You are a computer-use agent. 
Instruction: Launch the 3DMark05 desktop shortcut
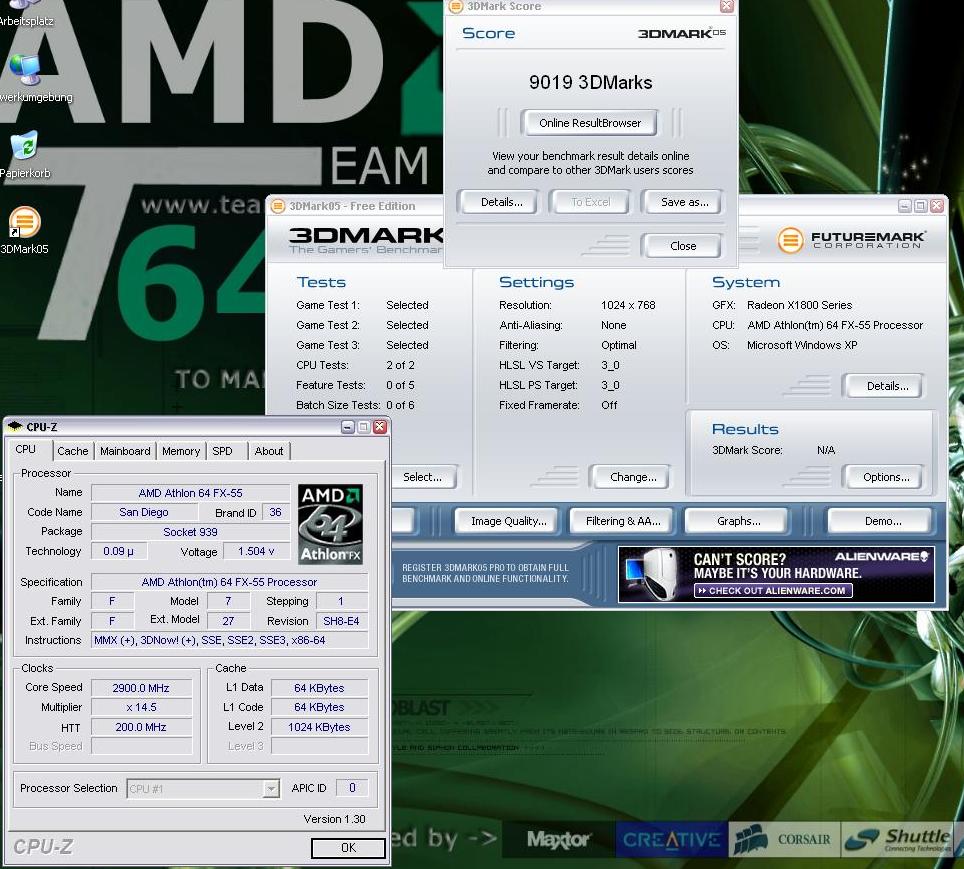click(x=25, y=230)
